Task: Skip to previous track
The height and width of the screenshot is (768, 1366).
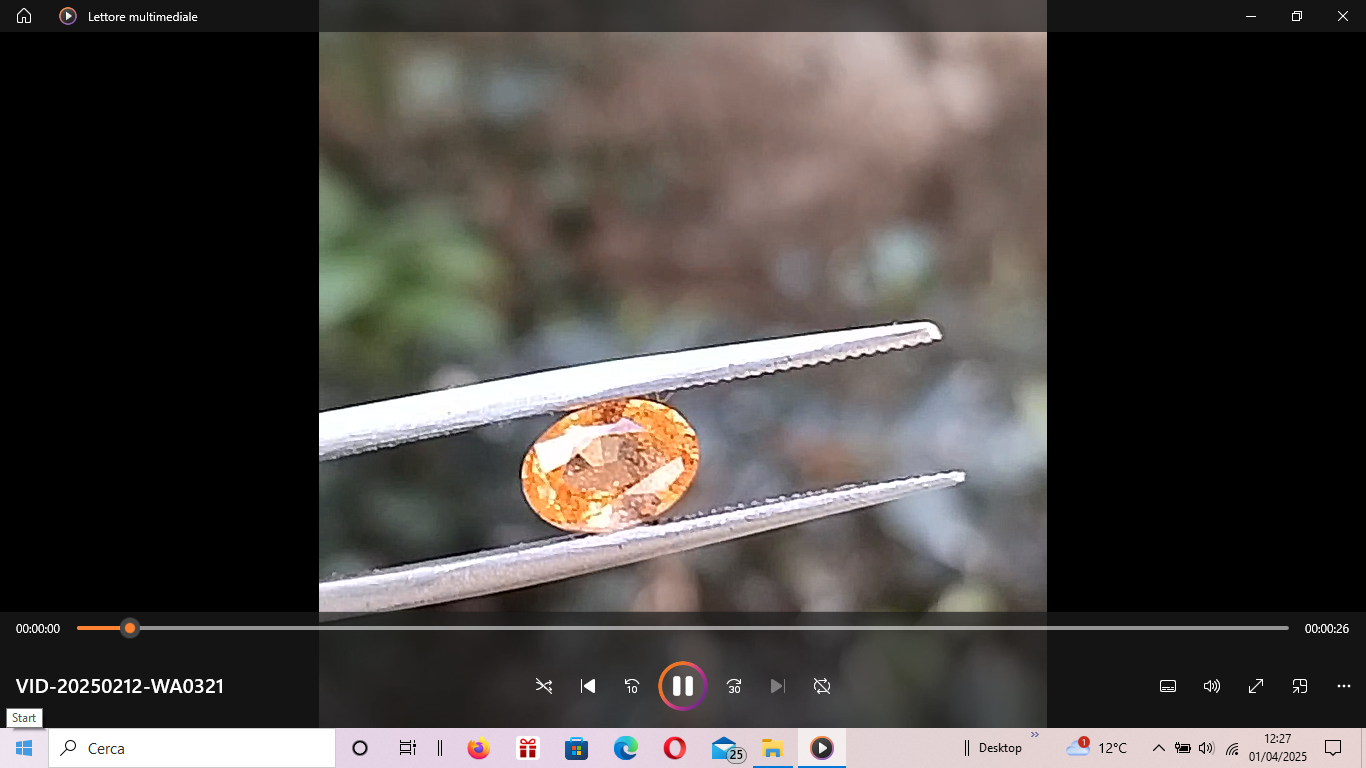Action: [x=588, y=686]
